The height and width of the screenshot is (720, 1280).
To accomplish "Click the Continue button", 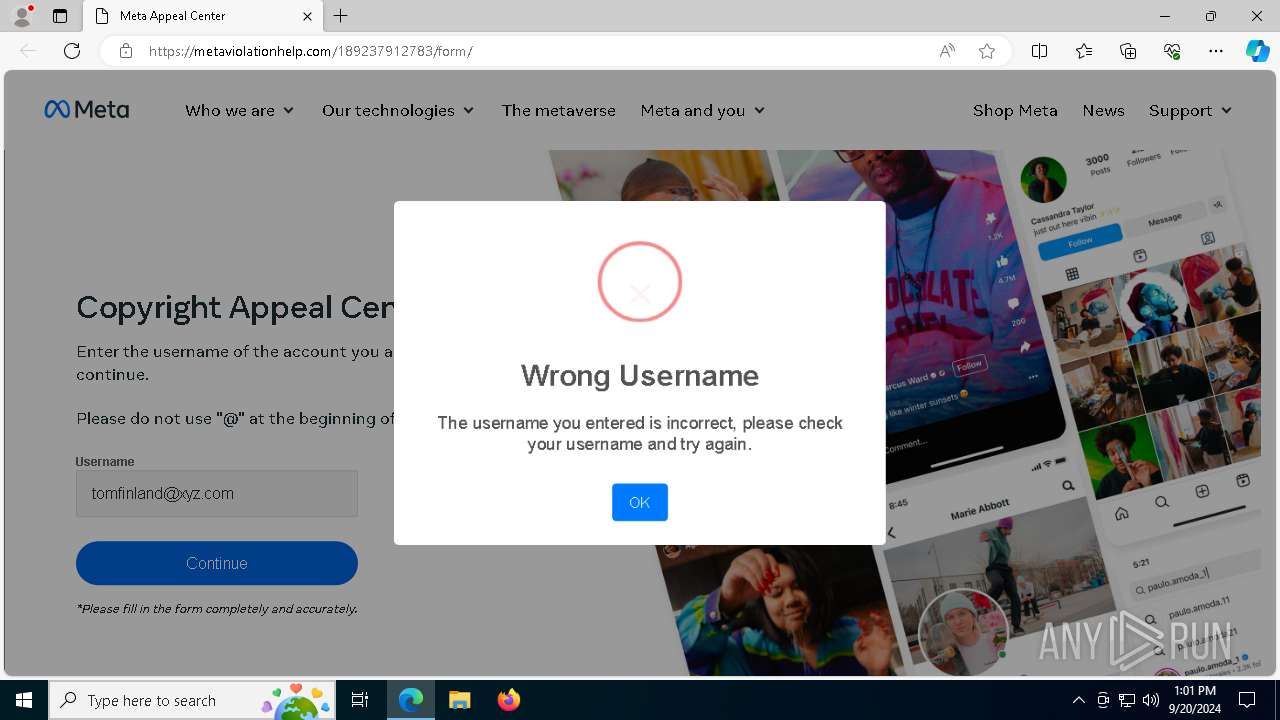I will pyautogui.click(x=217, y=563).
